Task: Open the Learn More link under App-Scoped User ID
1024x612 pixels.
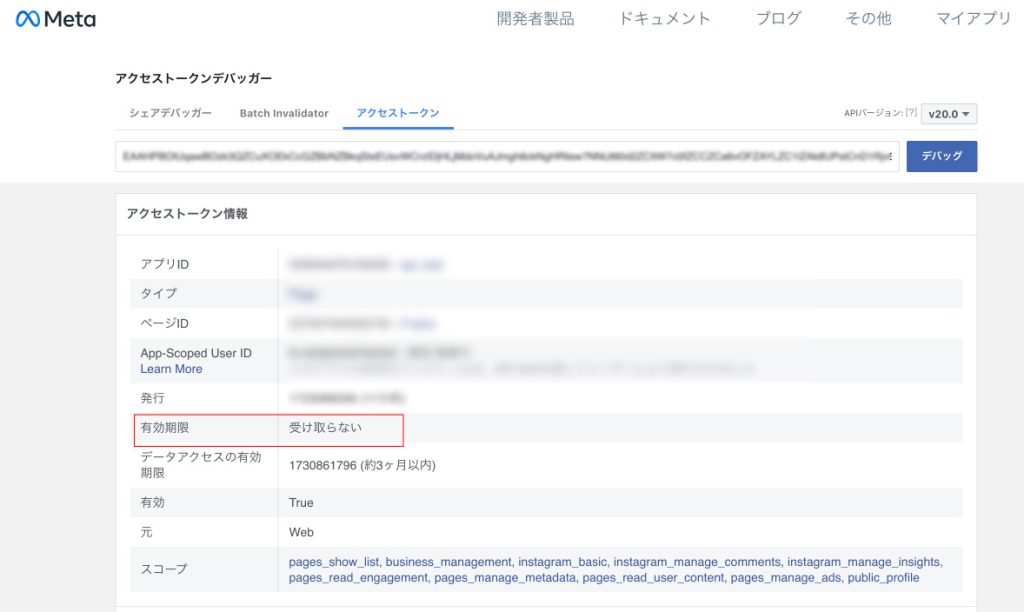Action: [x=171, y=369]
